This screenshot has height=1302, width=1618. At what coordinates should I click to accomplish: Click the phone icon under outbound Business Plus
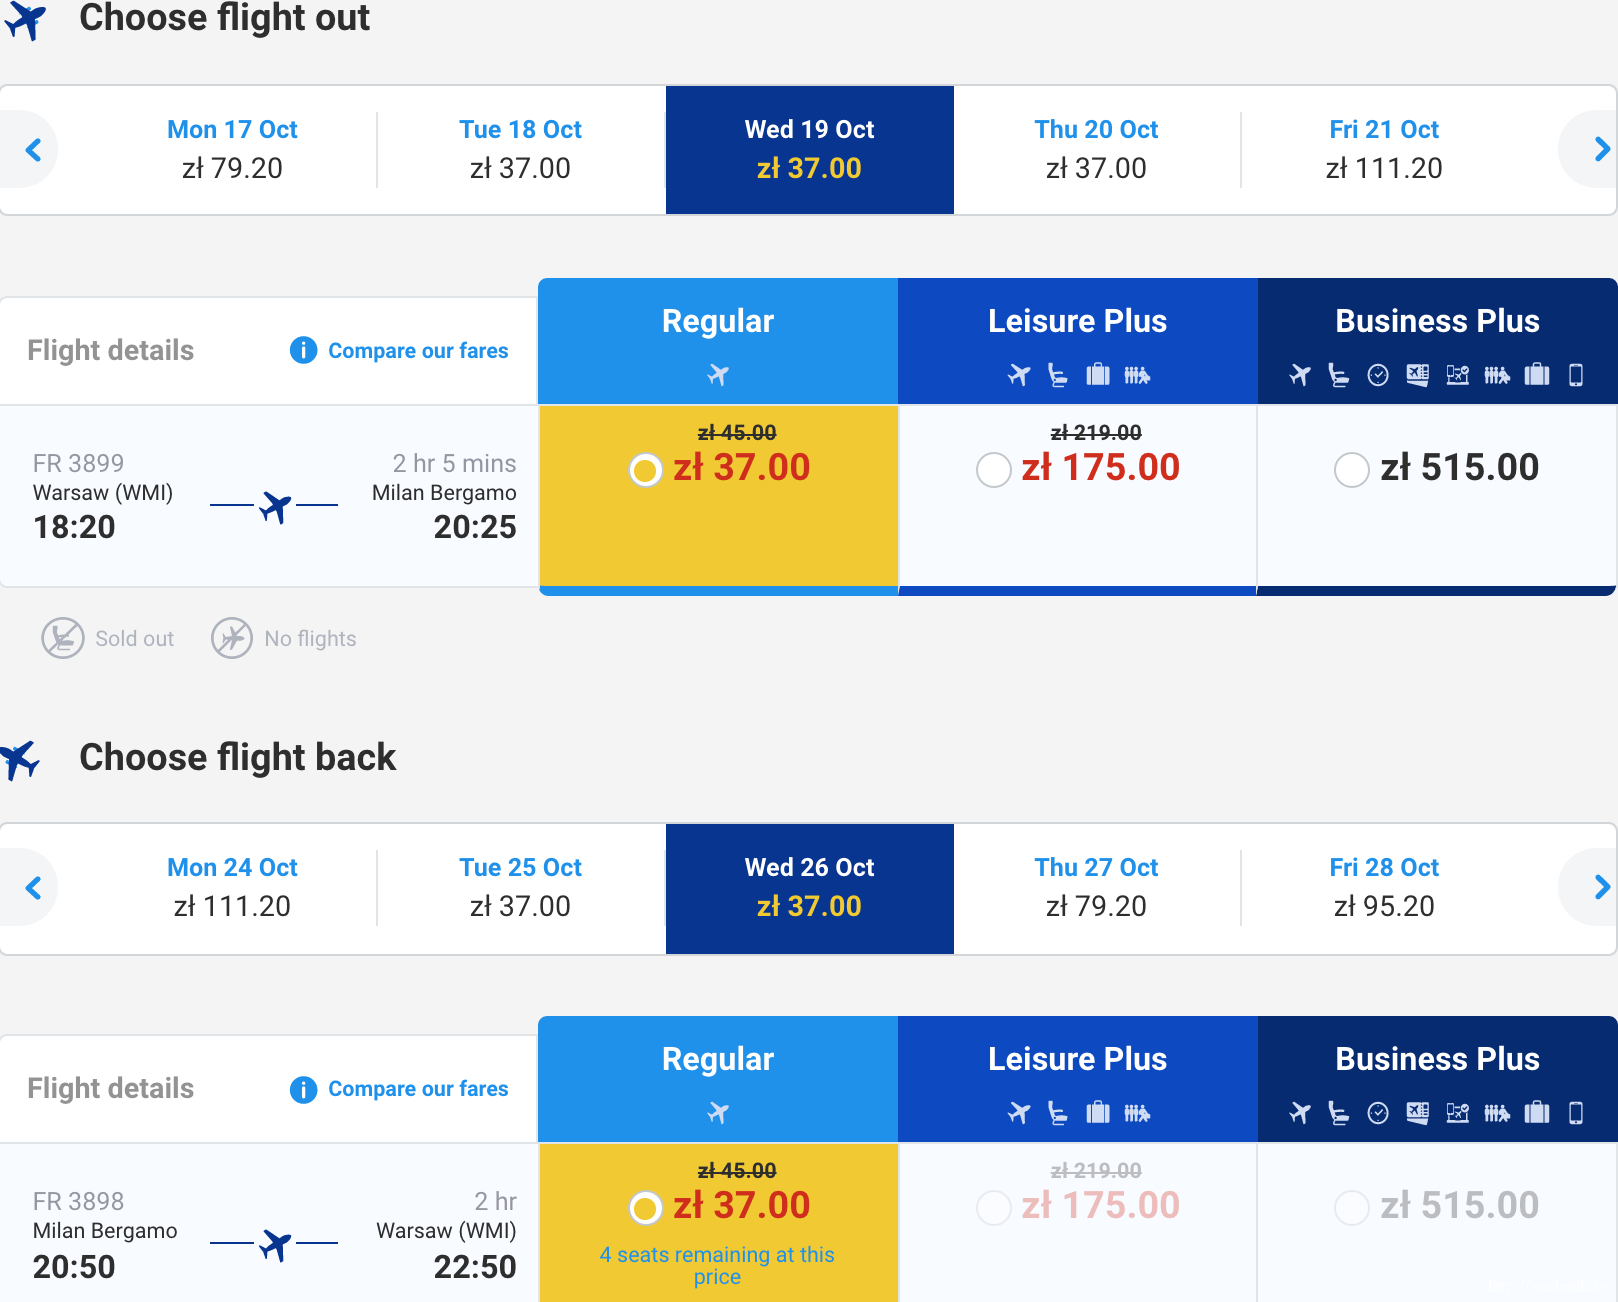pos(1576,375)
